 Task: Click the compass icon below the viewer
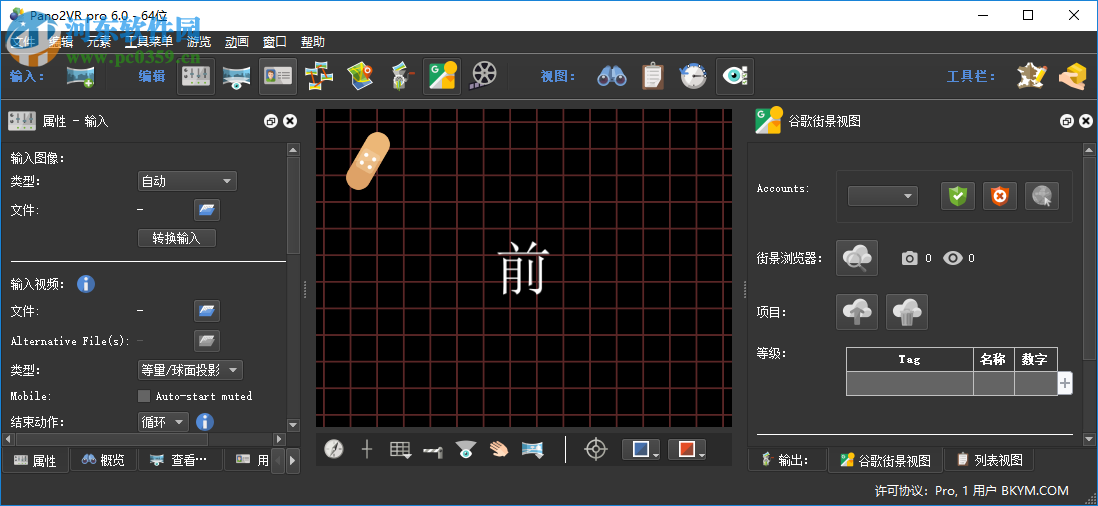(334, 449)
